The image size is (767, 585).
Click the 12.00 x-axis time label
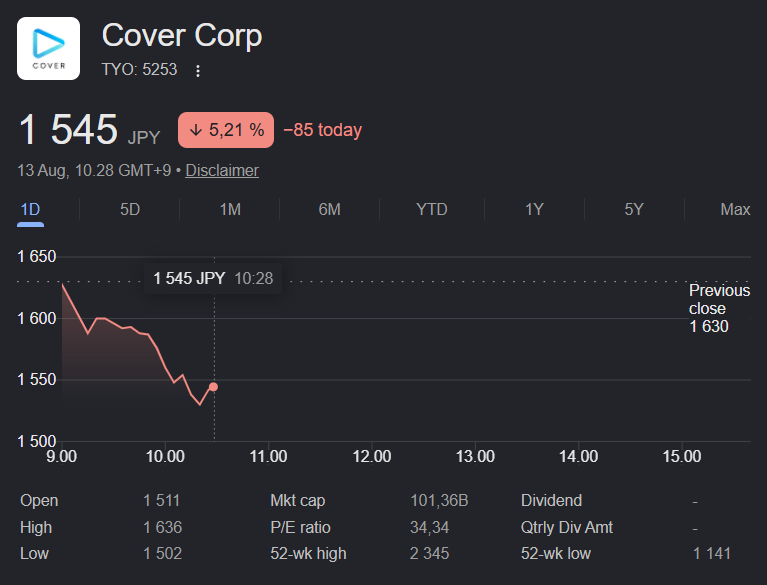(372, 456)
